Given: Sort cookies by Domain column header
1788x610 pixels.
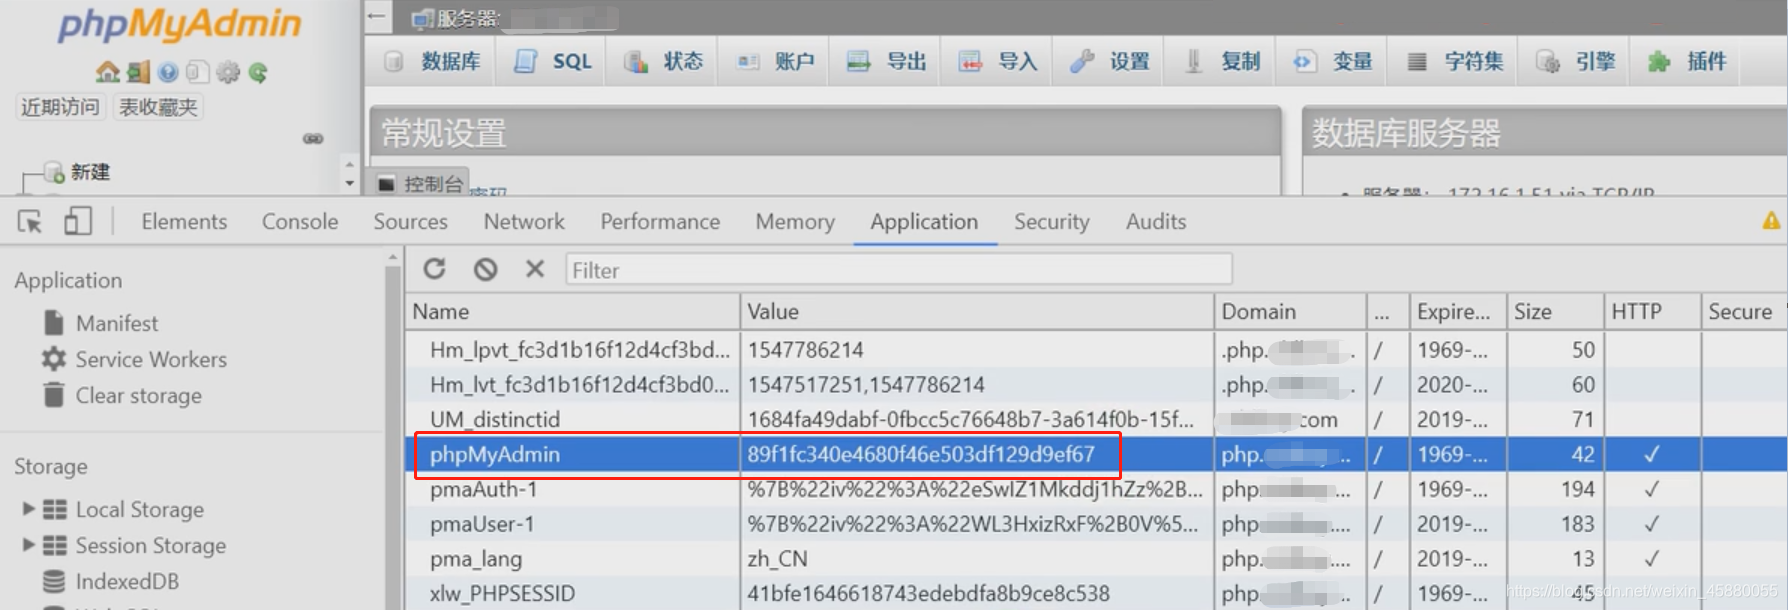Looking at the screenshot, I should tap(1290, 312).
